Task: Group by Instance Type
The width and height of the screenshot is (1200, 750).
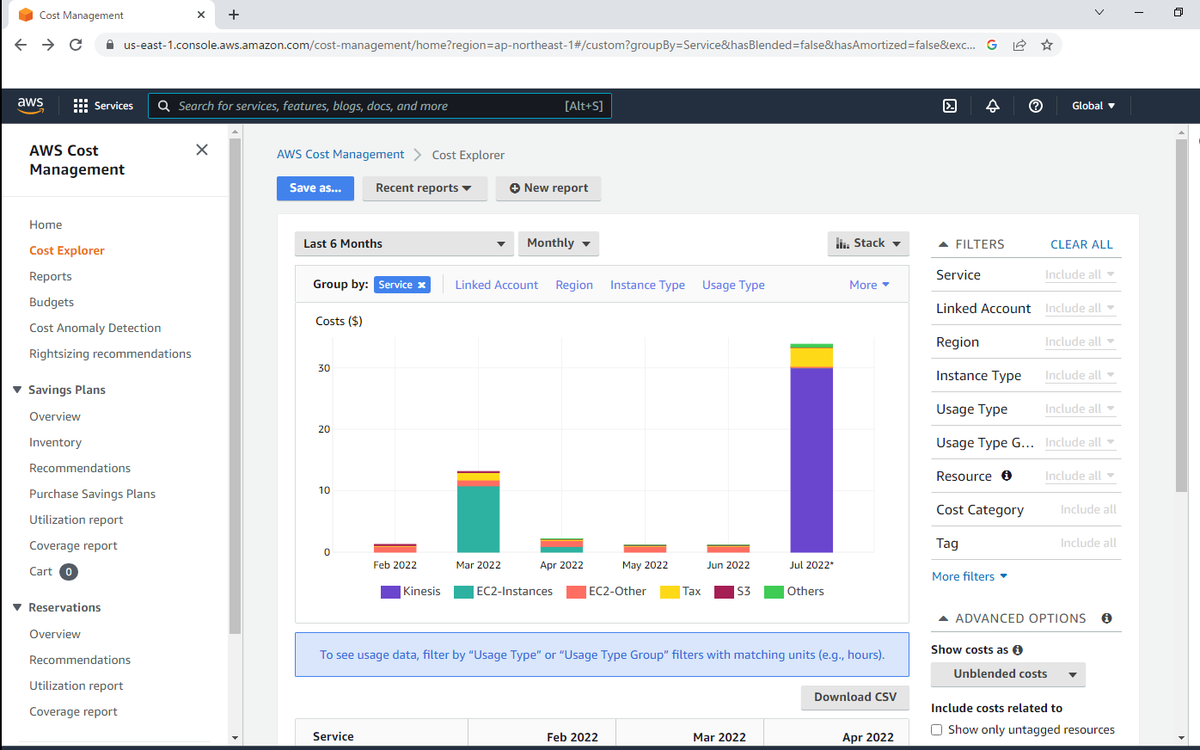Action: pos(647,285)
